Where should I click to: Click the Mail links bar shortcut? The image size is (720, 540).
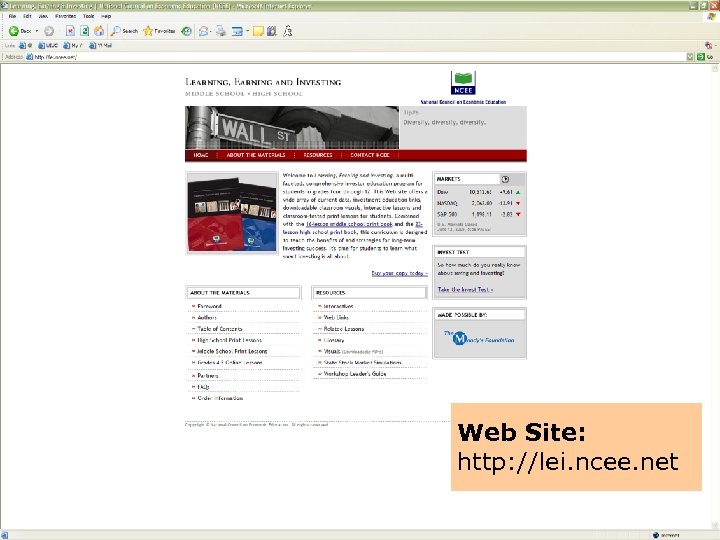(101, 45)
